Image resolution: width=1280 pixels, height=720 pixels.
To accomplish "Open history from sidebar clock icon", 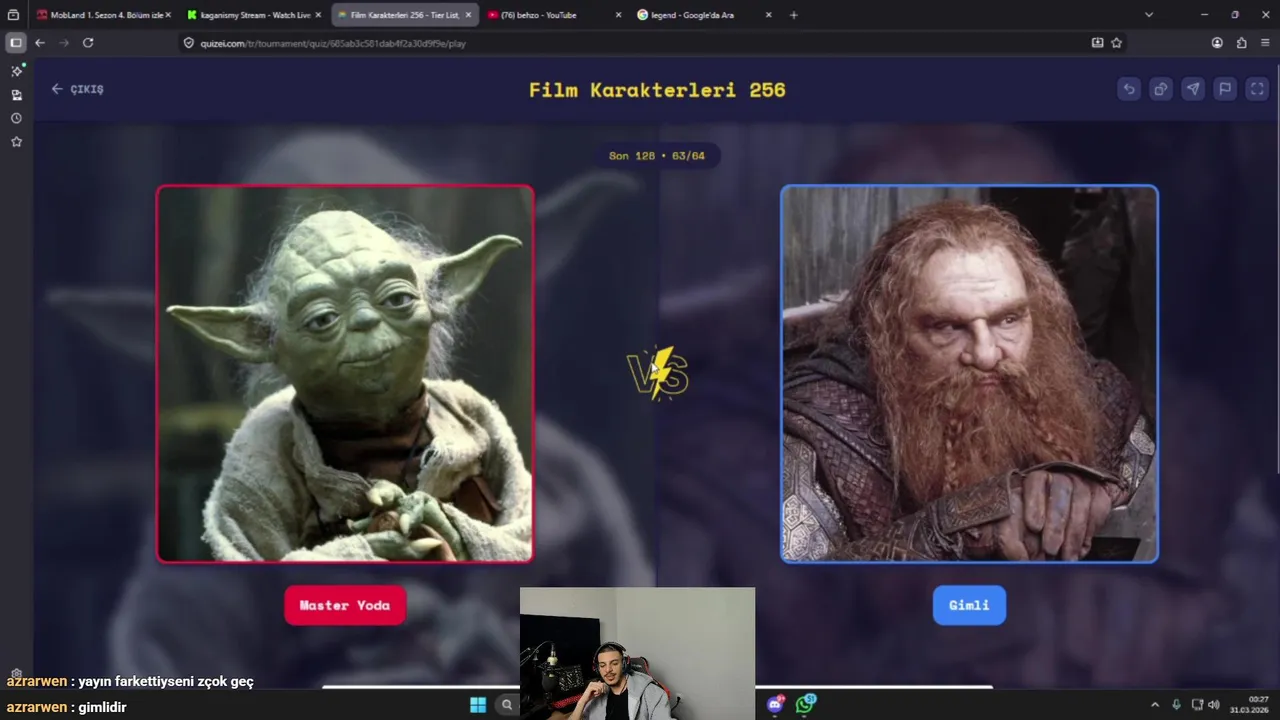I will click(x=16, y=118).
